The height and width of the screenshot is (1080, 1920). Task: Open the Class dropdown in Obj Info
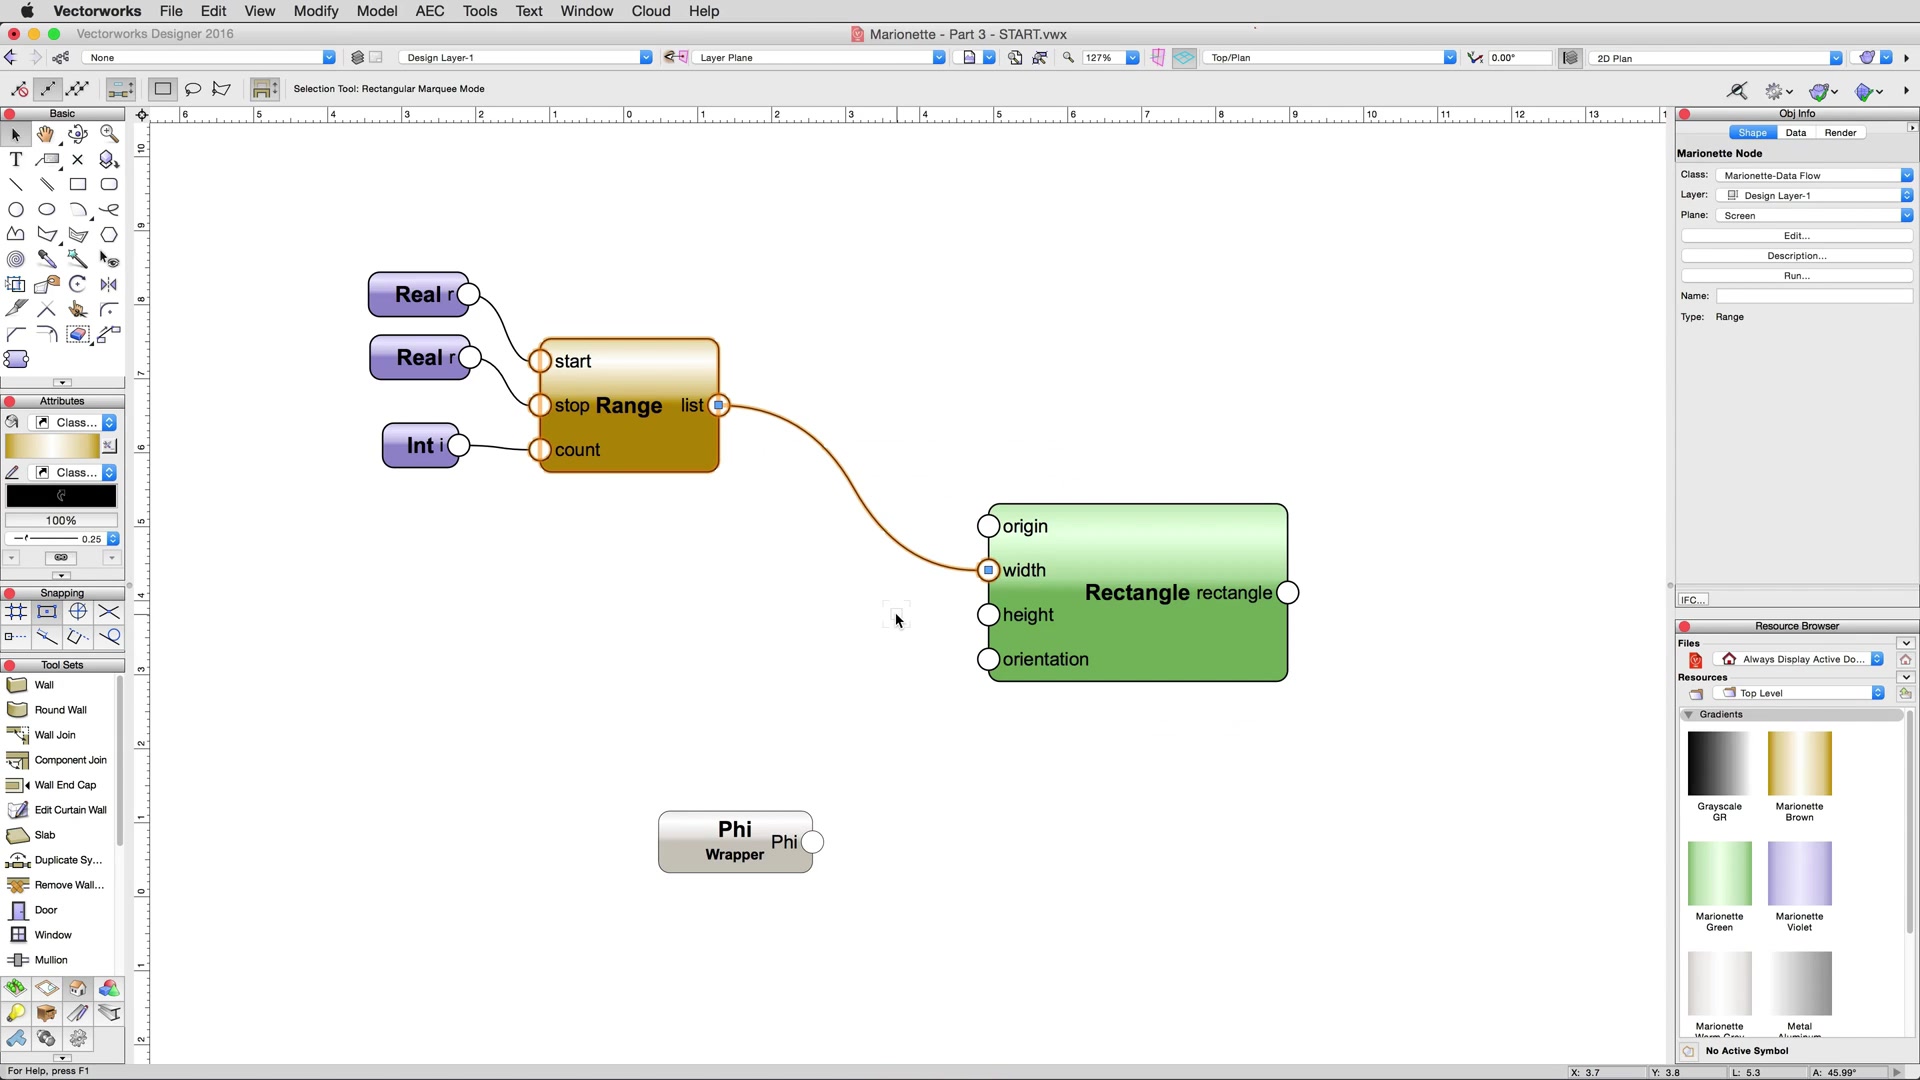[x=1814, y=175]
